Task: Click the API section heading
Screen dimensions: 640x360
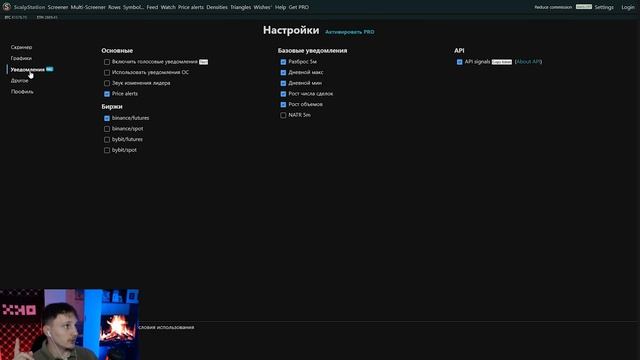Action: point(459,51)
